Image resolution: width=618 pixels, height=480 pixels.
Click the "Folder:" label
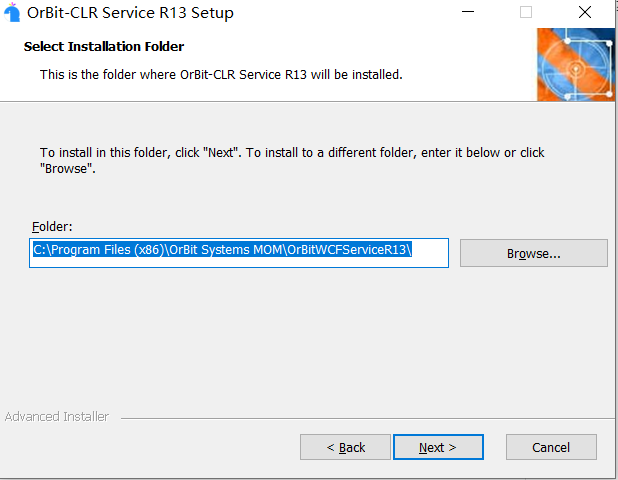[x=52, y=227]
